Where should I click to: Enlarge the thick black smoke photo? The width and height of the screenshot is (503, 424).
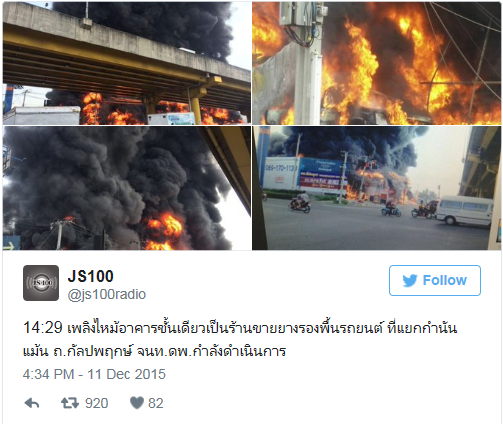pos(127,188)
